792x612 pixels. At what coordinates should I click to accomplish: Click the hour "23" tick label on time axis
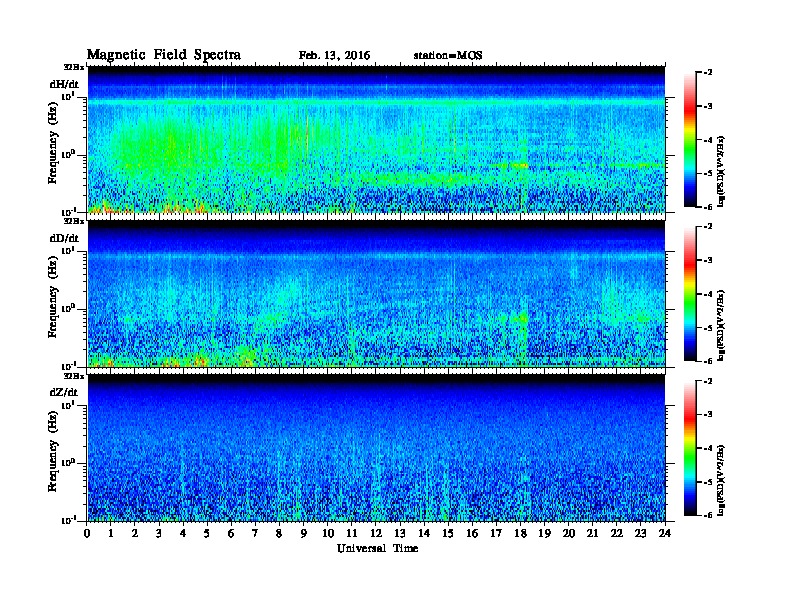tap(641, 534)
